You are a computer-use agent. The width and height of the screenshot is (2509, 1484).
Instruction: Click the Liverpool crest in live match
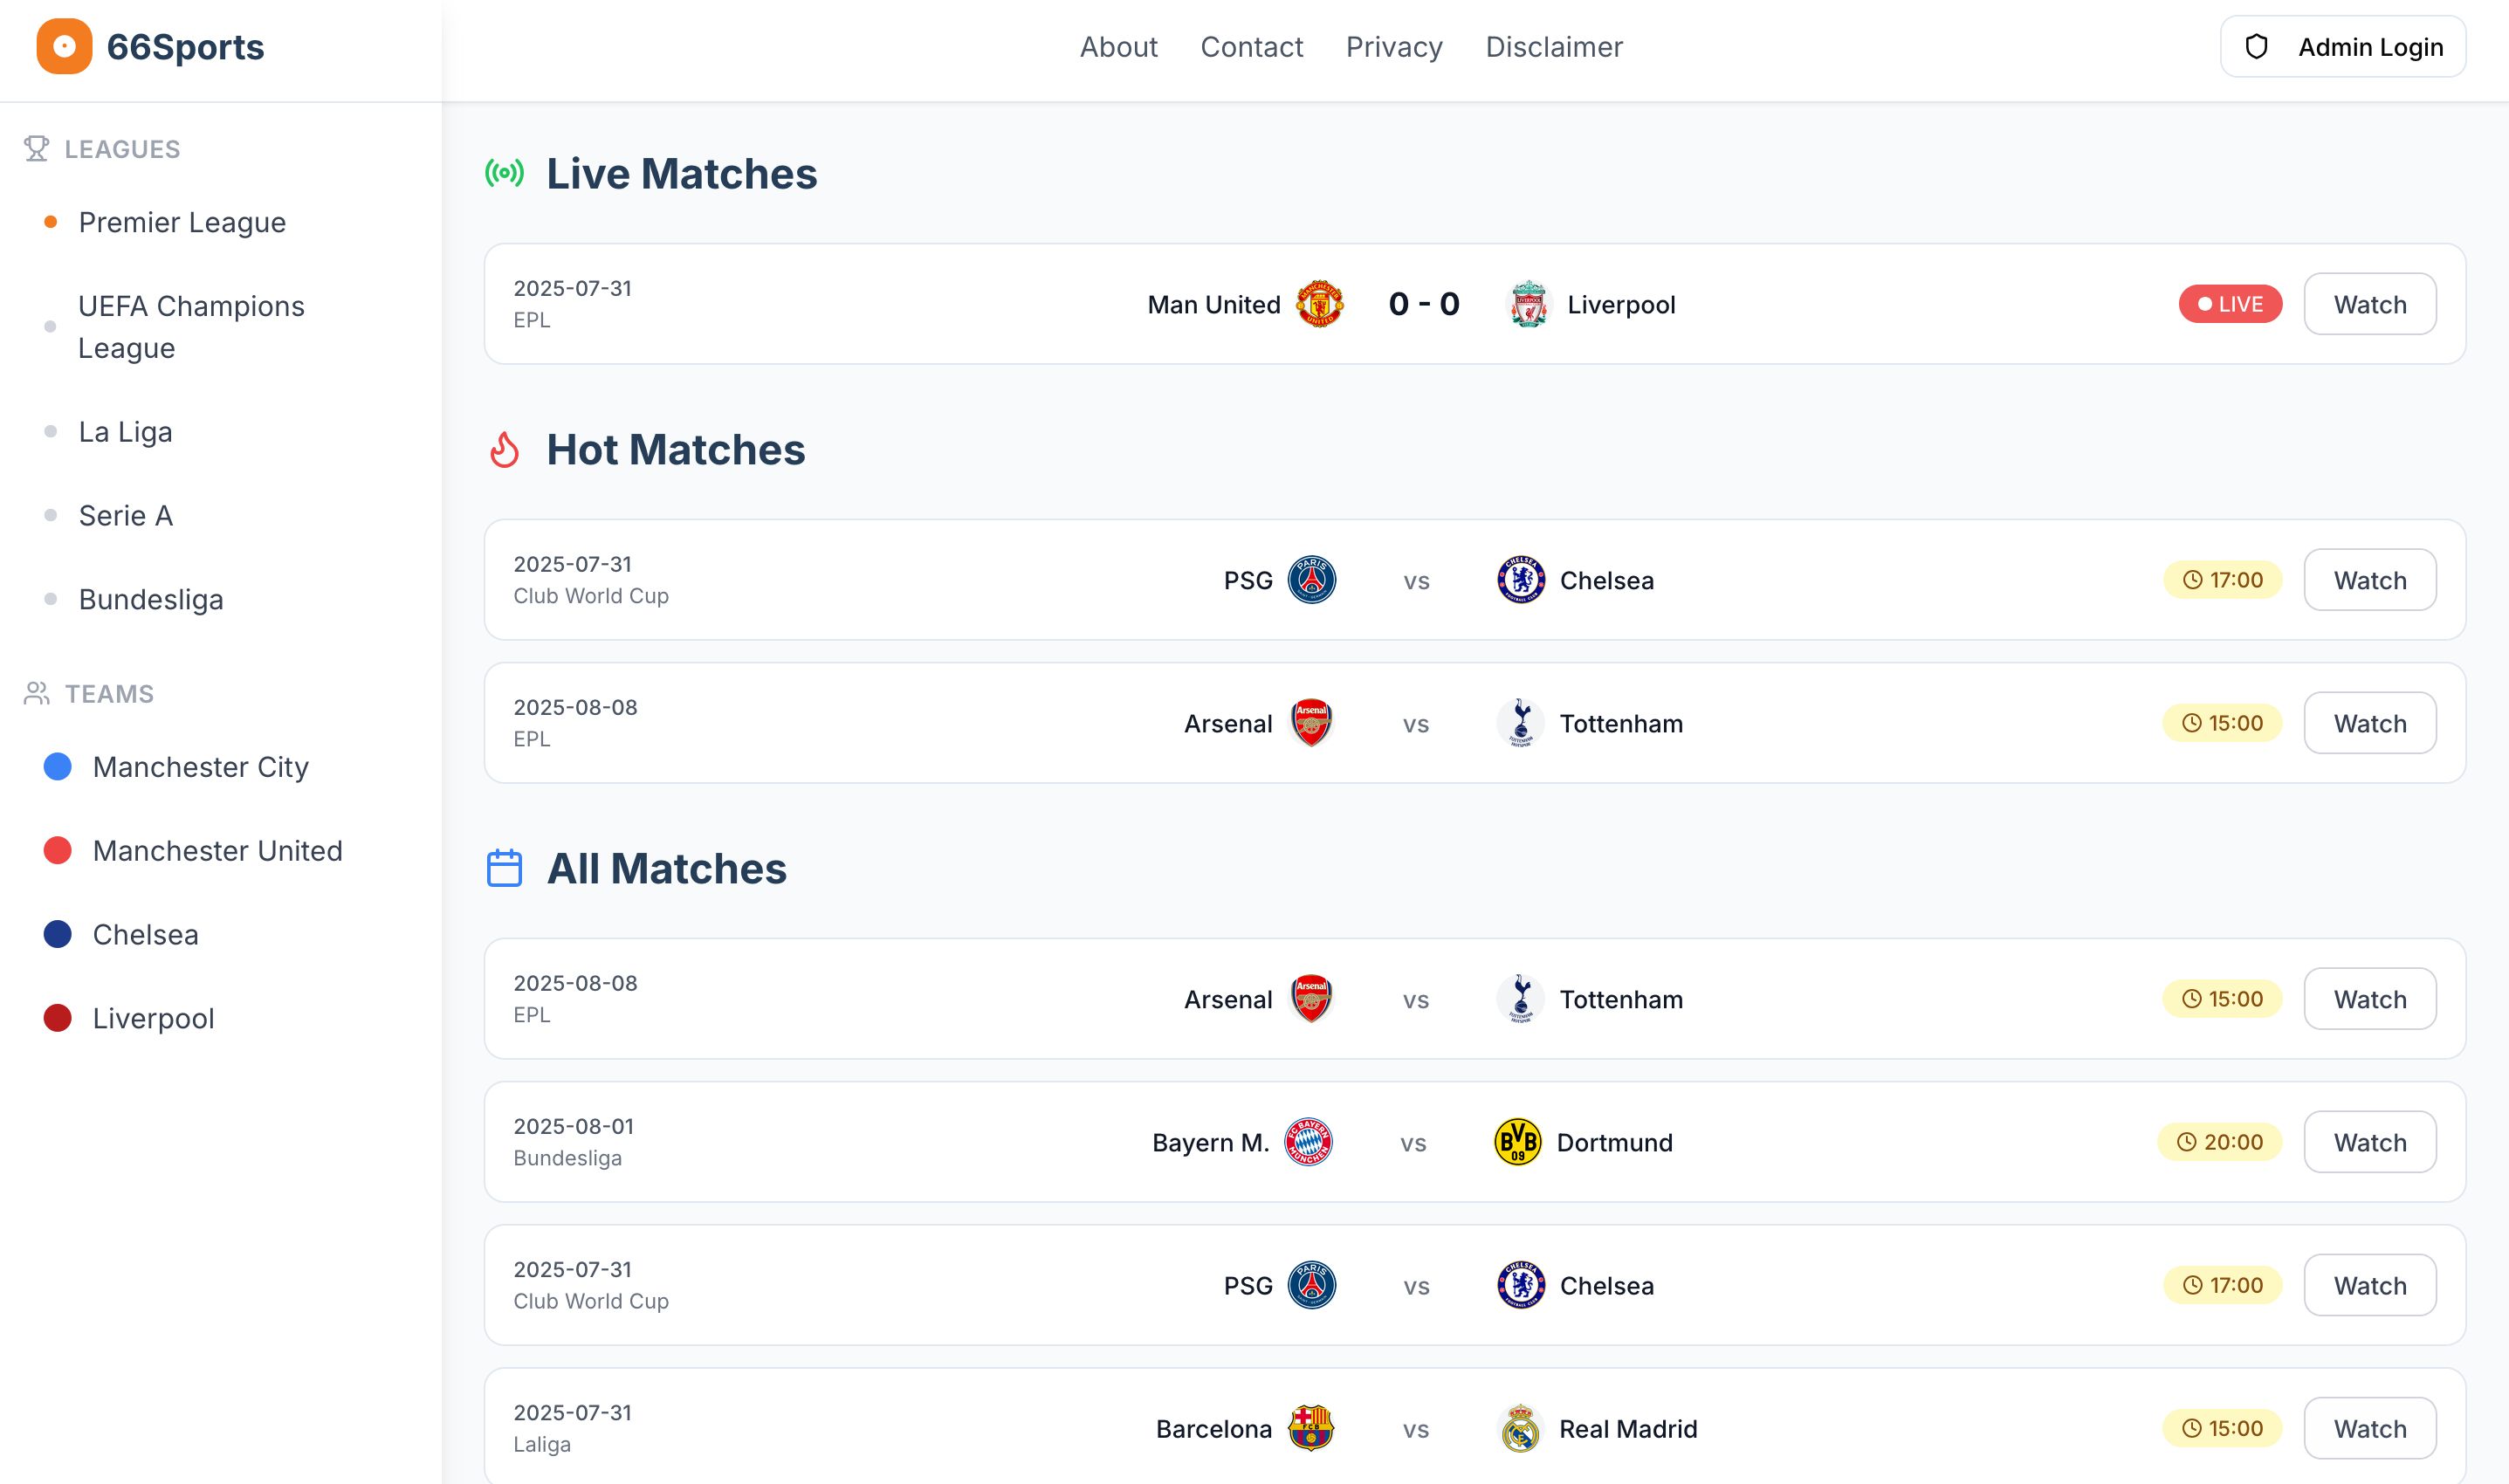click(x=1527, y=304)
